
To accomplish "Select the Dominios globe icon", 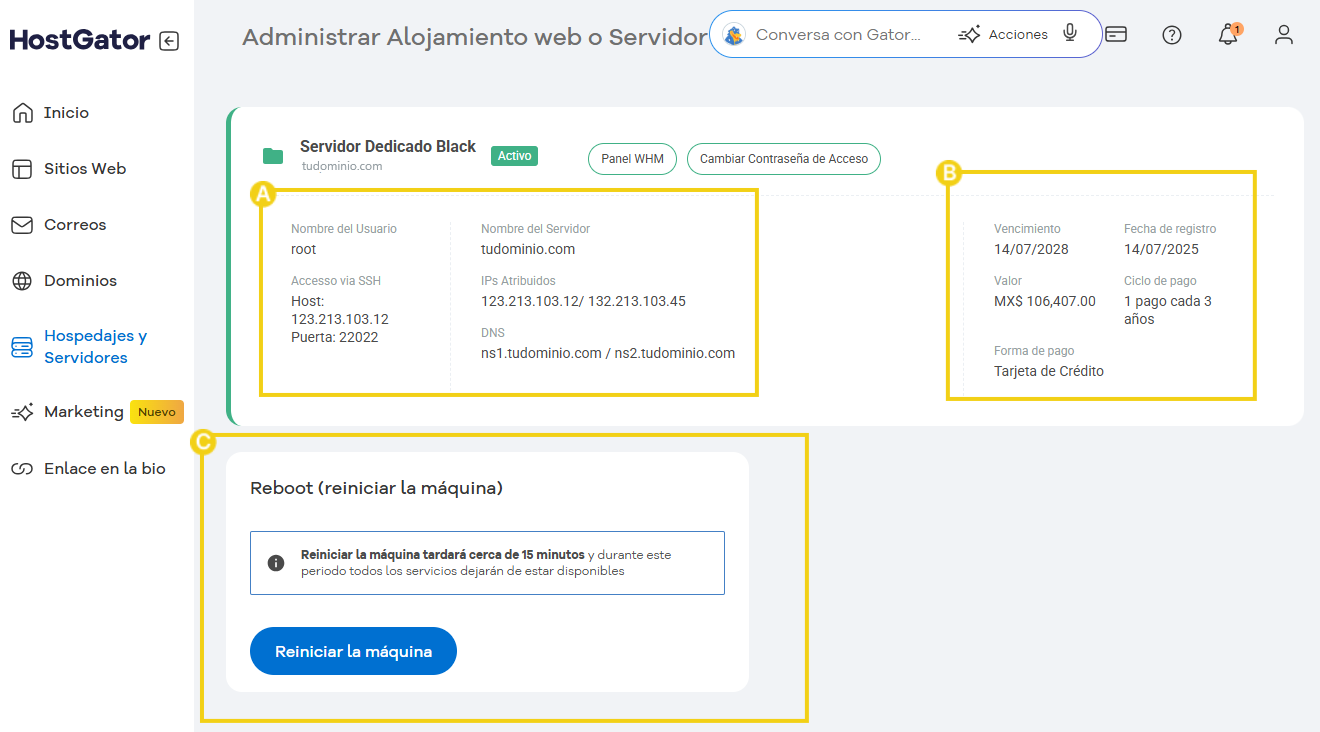I will (x=21, y=280).
